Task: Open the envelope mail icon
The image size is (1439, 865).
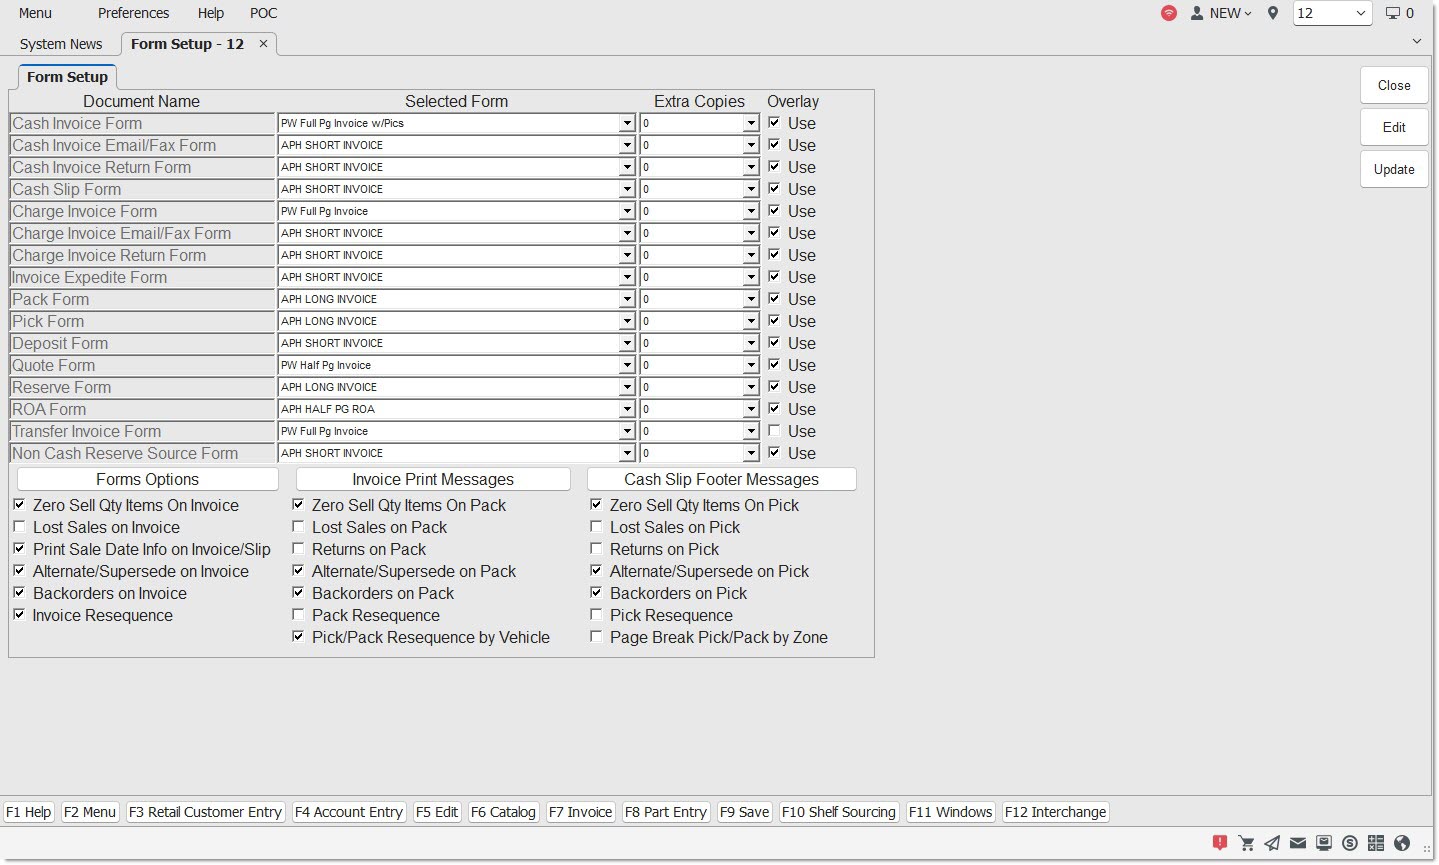Action: click(x=1298, y=843)
